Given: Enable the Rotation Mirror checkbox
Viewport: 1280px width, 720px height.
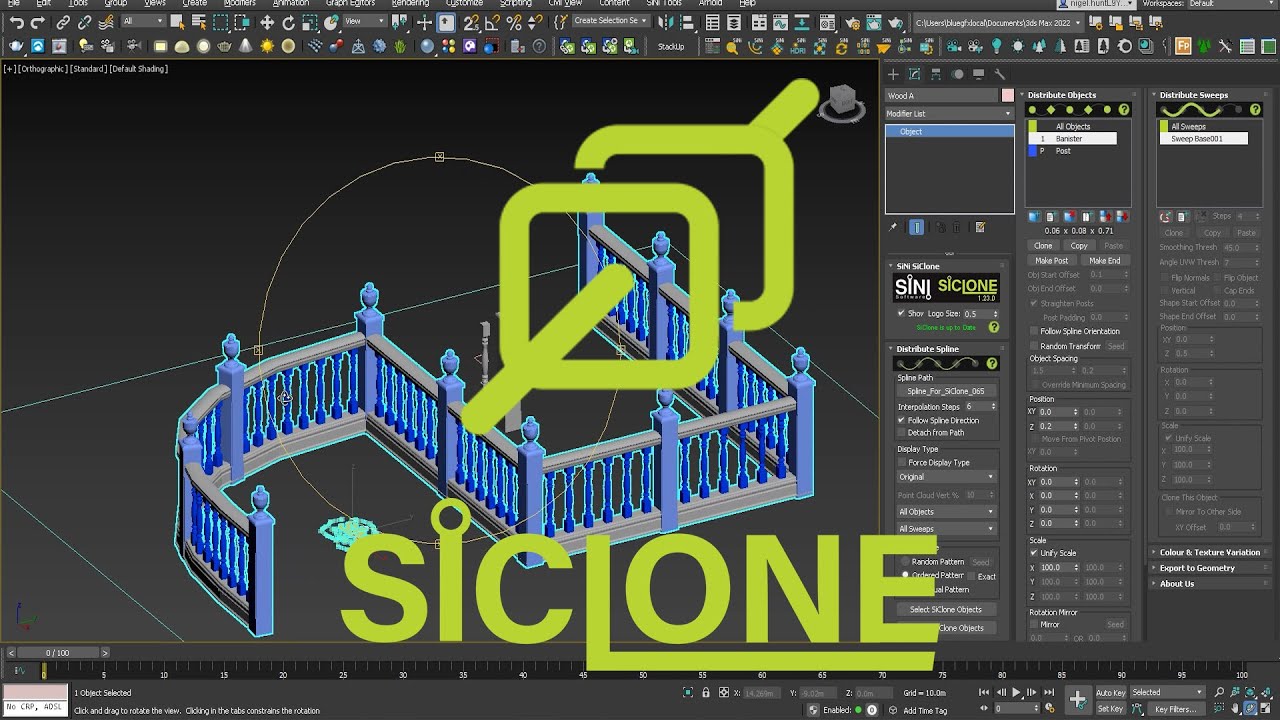Looking at the screenshot, I should pos(1034,624).
